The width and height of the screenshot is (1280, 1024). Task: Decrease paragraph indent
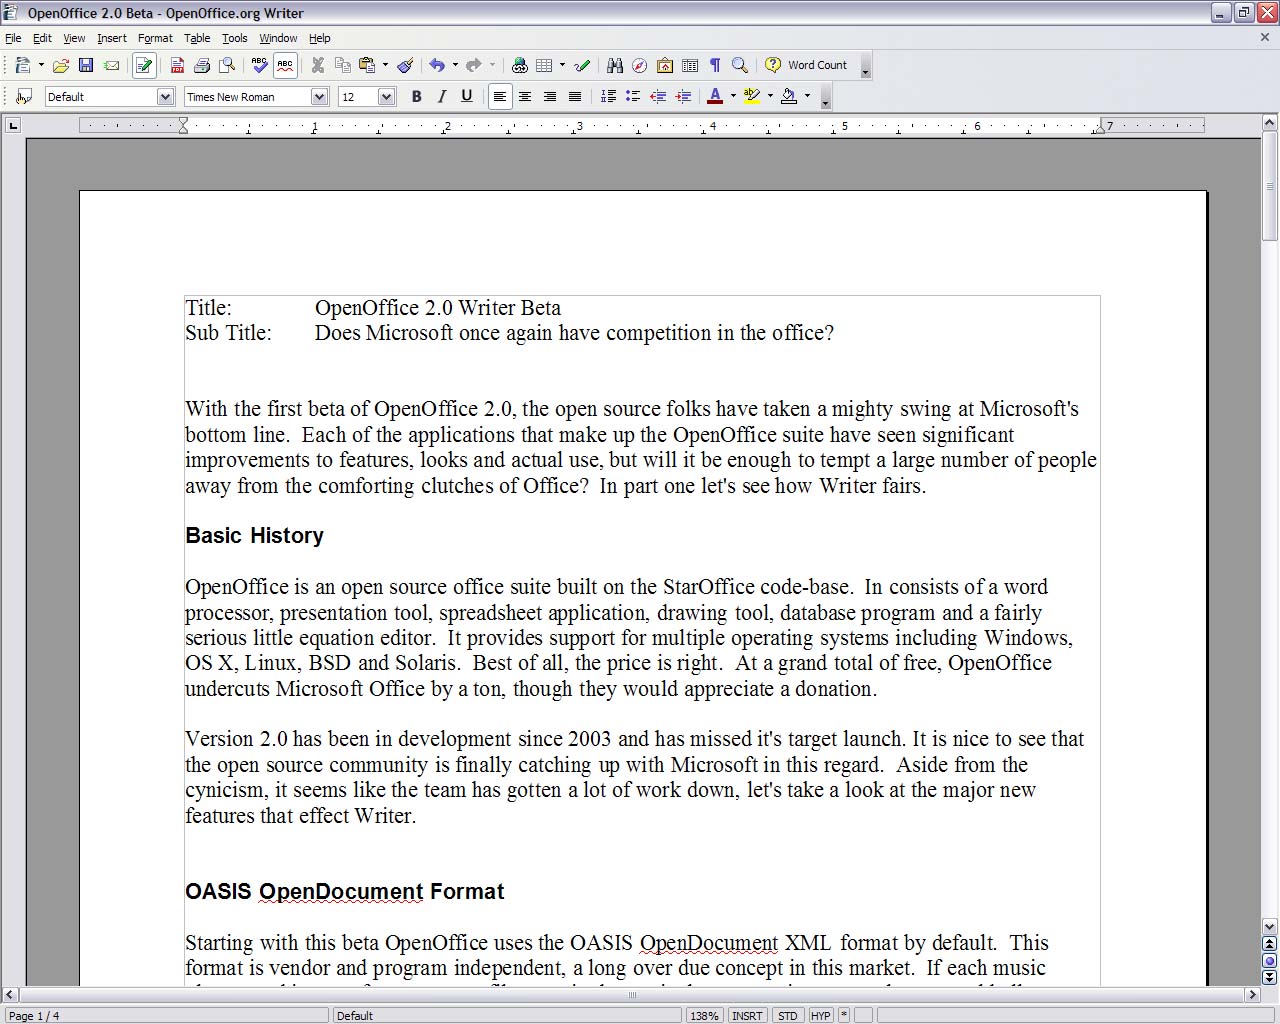(x=658, y=97)
